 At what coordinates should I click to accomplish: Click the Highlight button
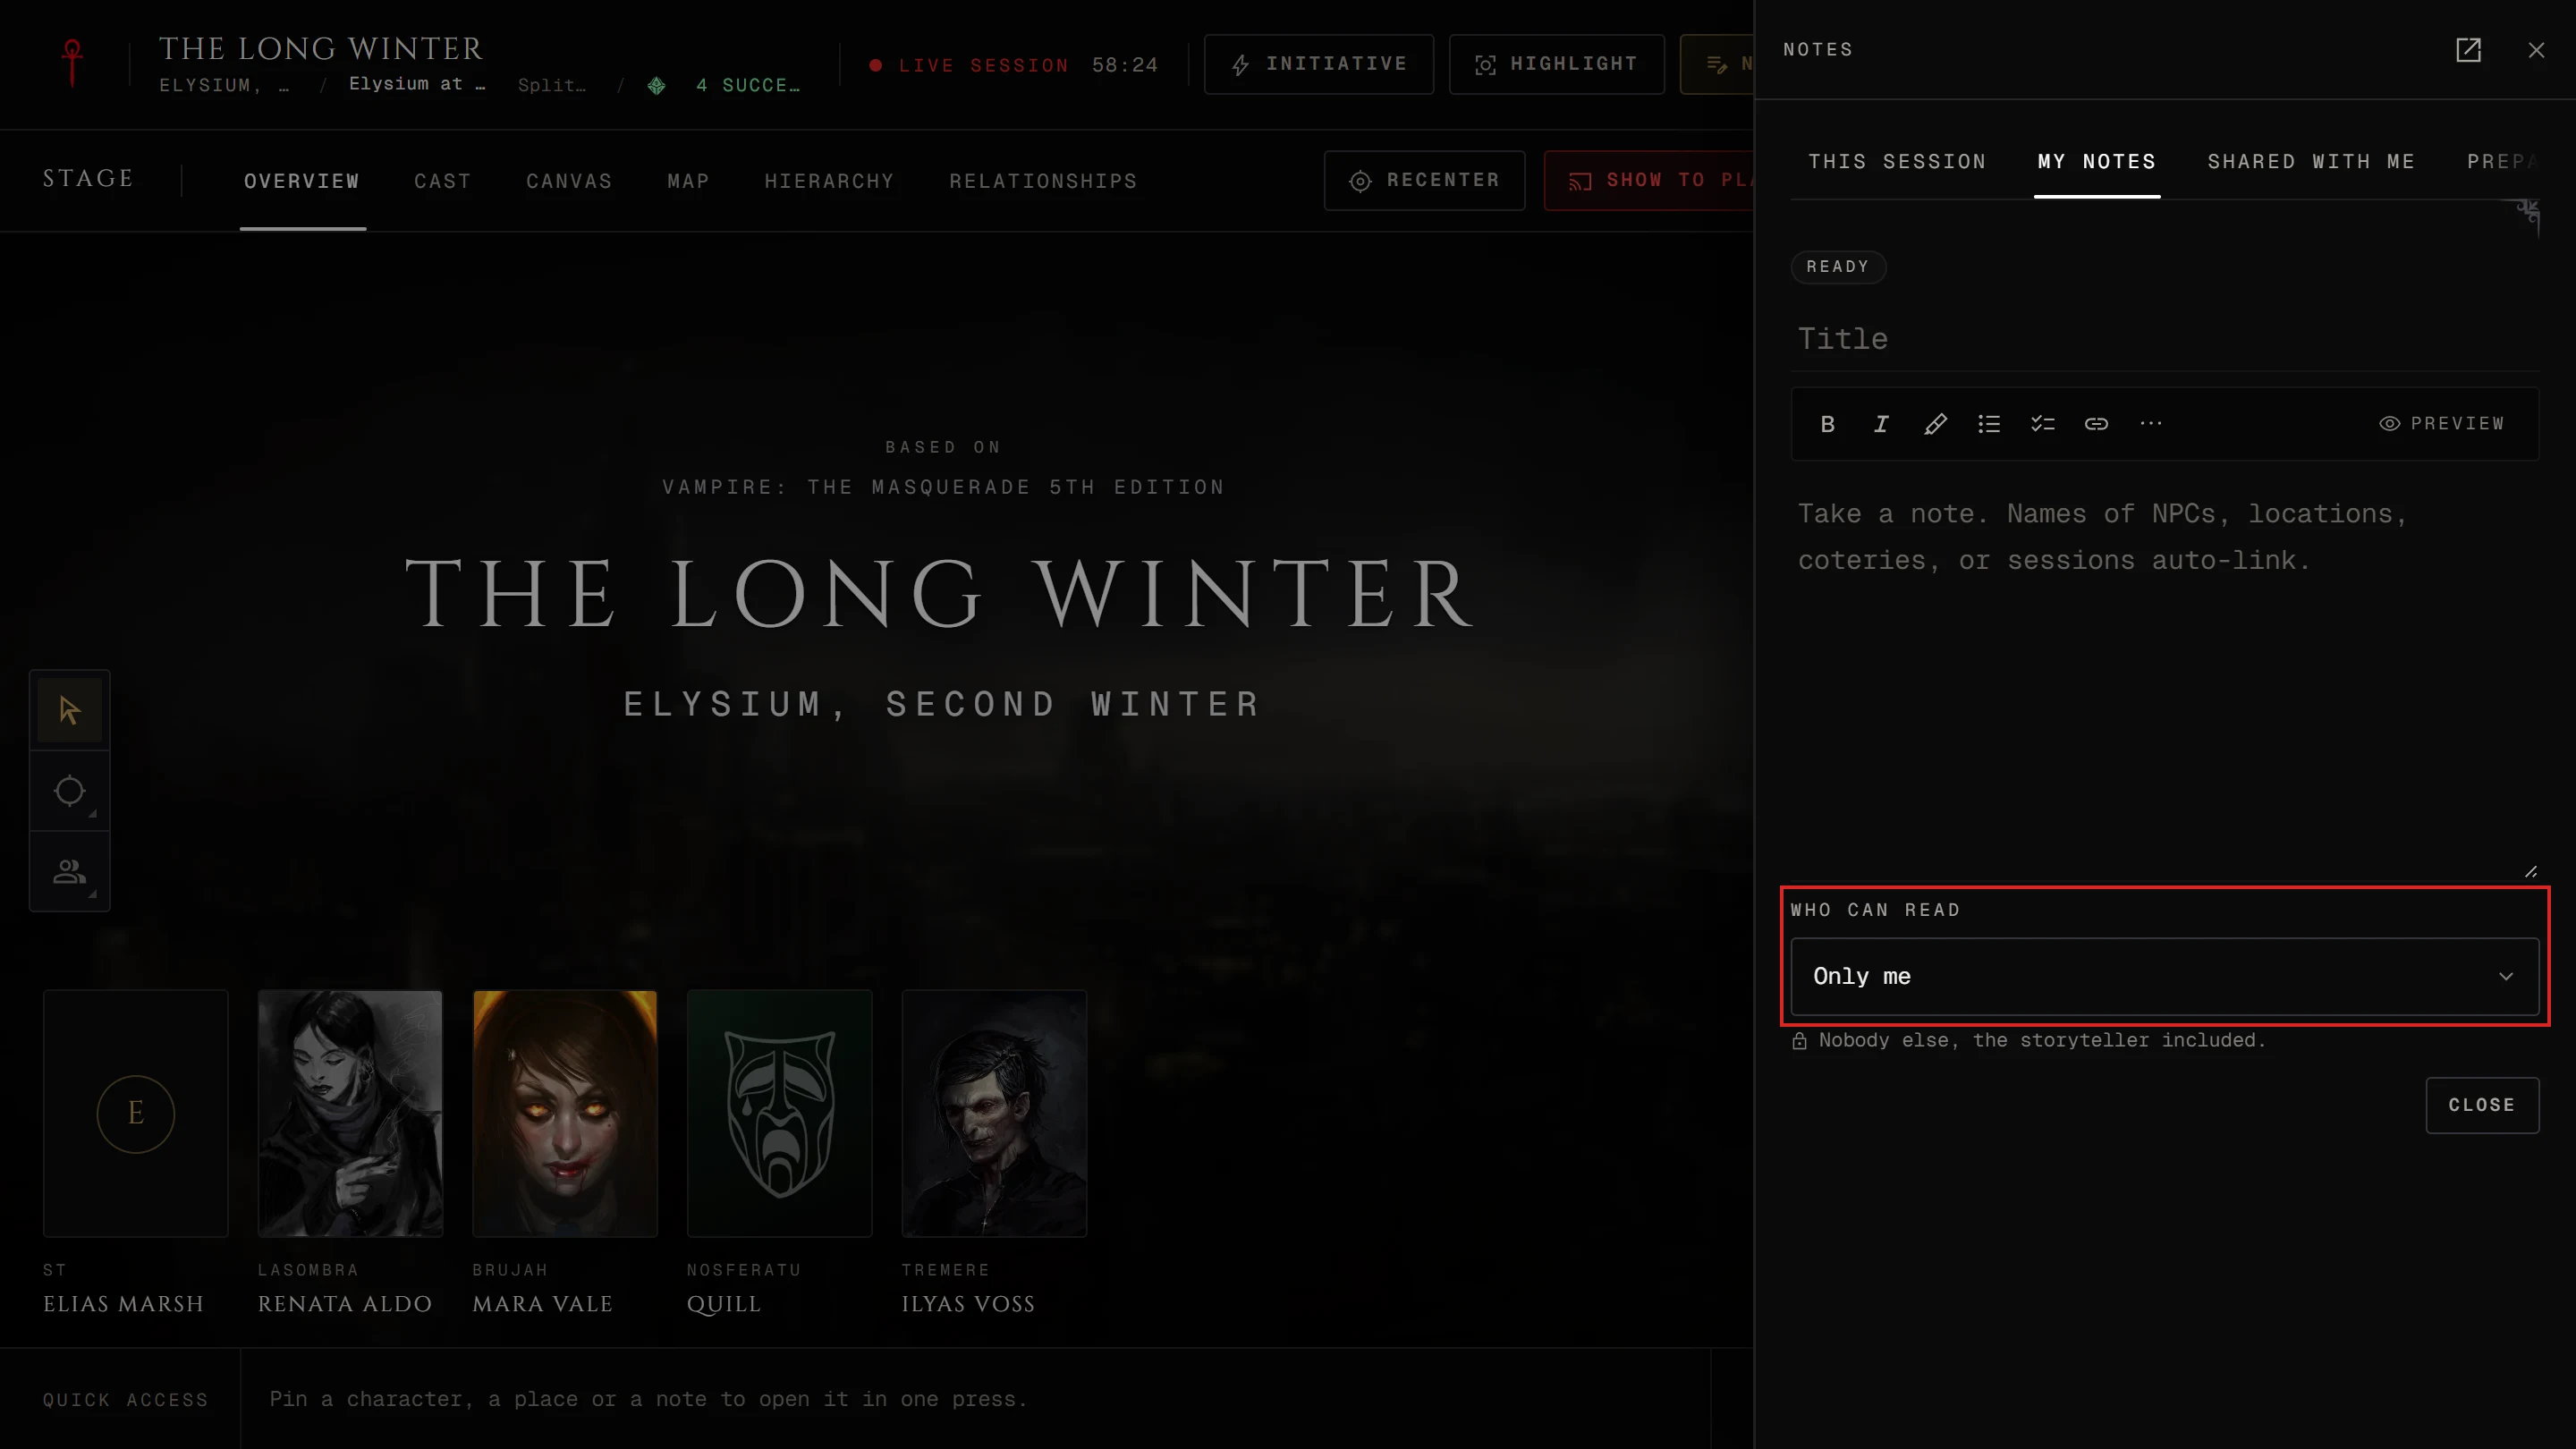pyautogui.click(x=1557, y=64)
